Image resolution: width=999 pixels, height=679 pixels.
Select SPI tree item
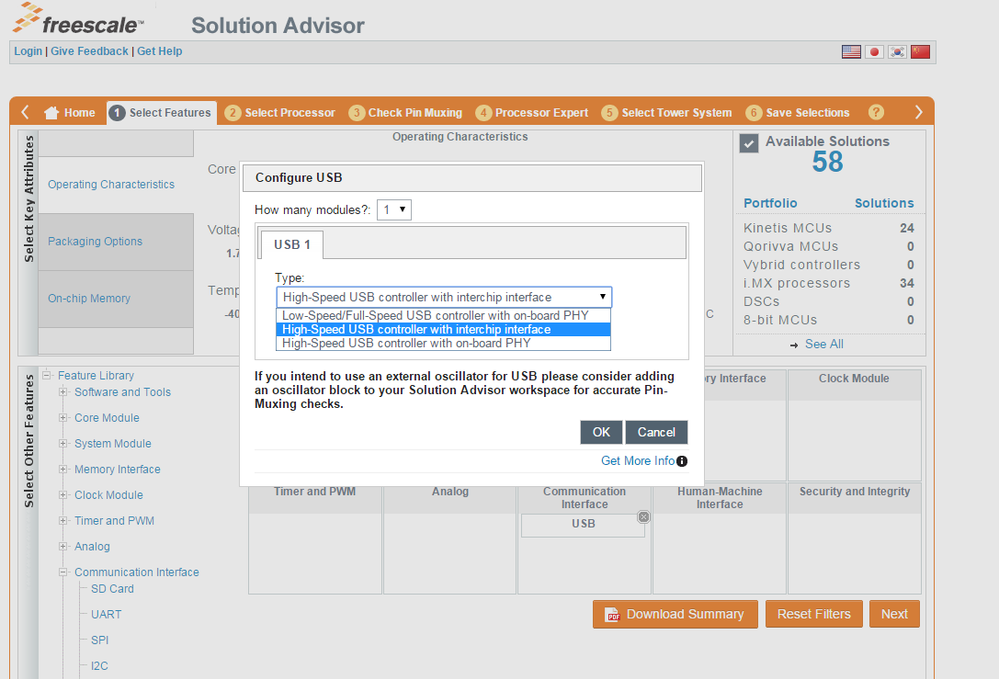coord(99,640)
